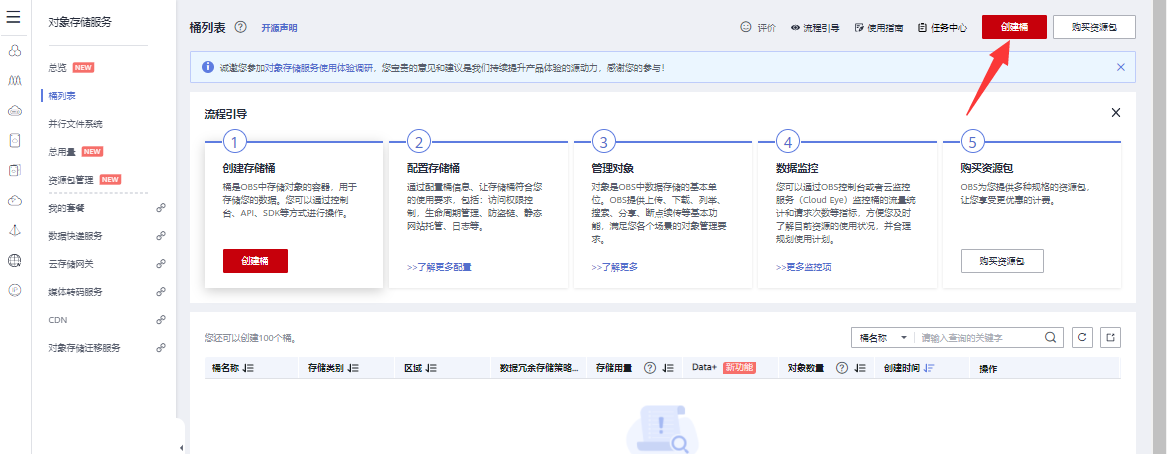1167x454 pixels.
Task: Collapse the sidebar using the small arrow
Action: pyautogui.click(x=182, y=447)
